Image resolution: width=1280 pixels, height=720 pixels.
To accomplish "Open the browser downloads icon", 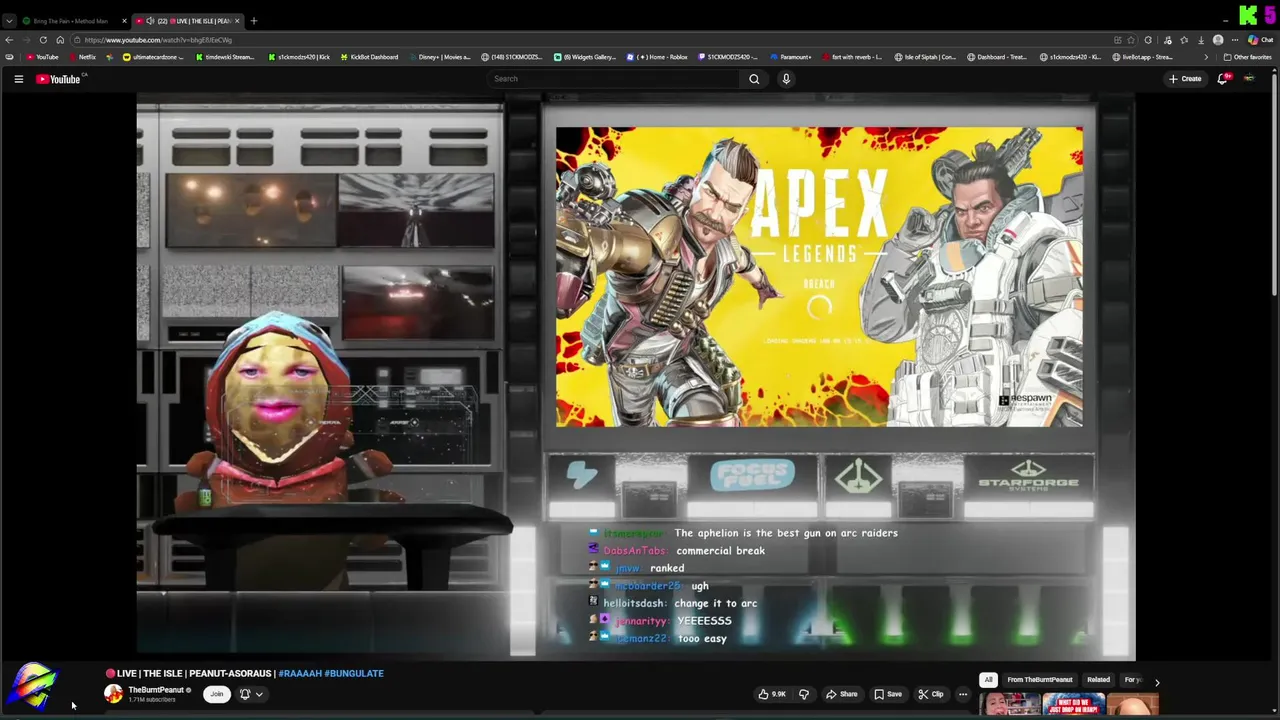I will tap(1201, 40).
